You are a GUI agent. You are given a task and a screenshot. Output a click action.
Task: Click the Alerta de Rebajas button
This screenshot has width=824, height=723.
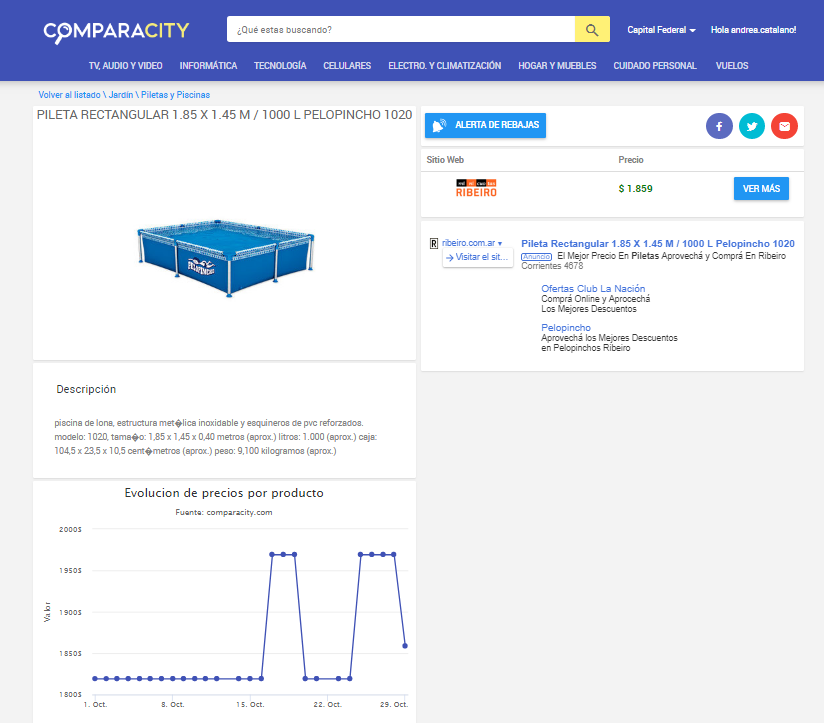click(486, 125)
